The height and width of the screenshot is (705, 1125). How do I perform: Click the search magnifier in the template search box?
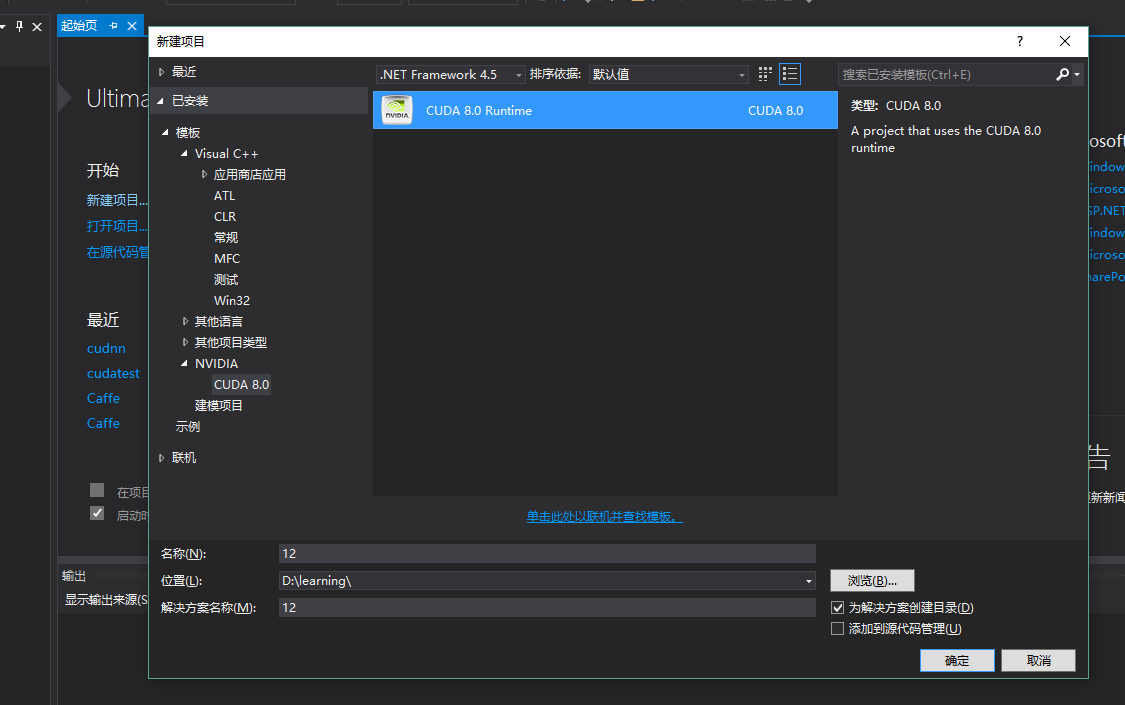(1063, 74)
